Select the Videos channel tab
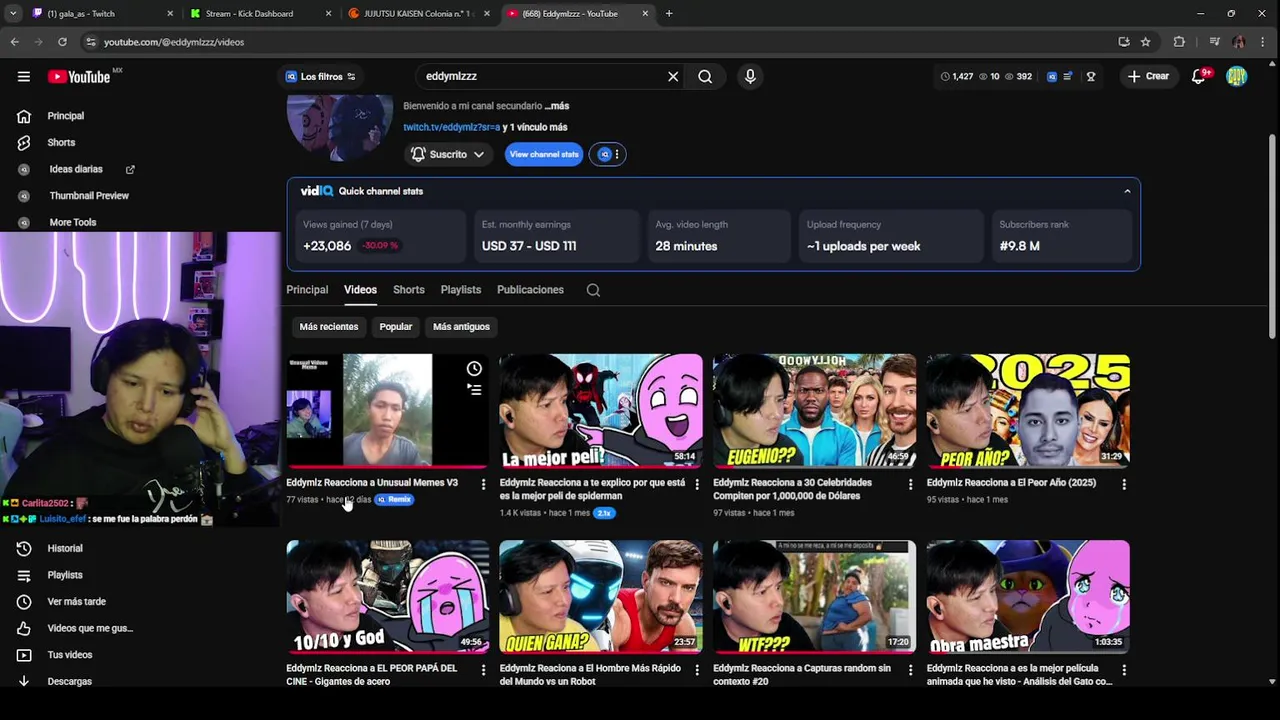The image size is (1280, 720). point(360,289)
